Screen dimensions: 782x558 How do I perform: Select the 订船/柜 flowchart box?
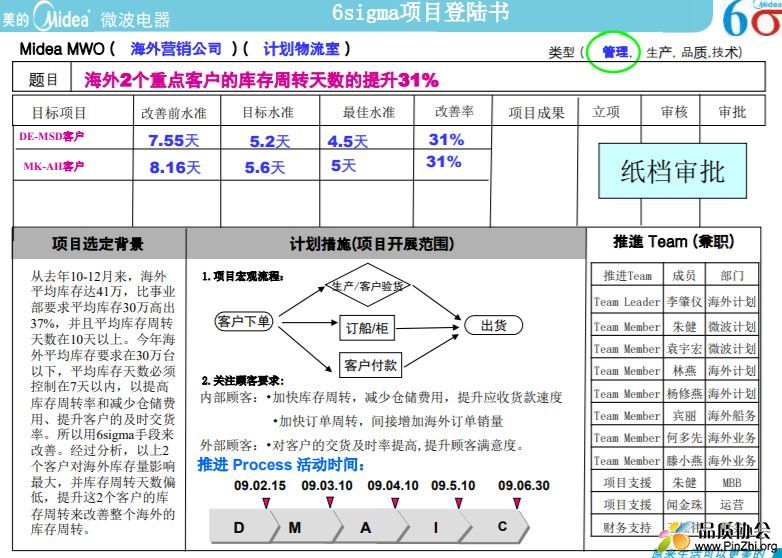click(367, 328)
